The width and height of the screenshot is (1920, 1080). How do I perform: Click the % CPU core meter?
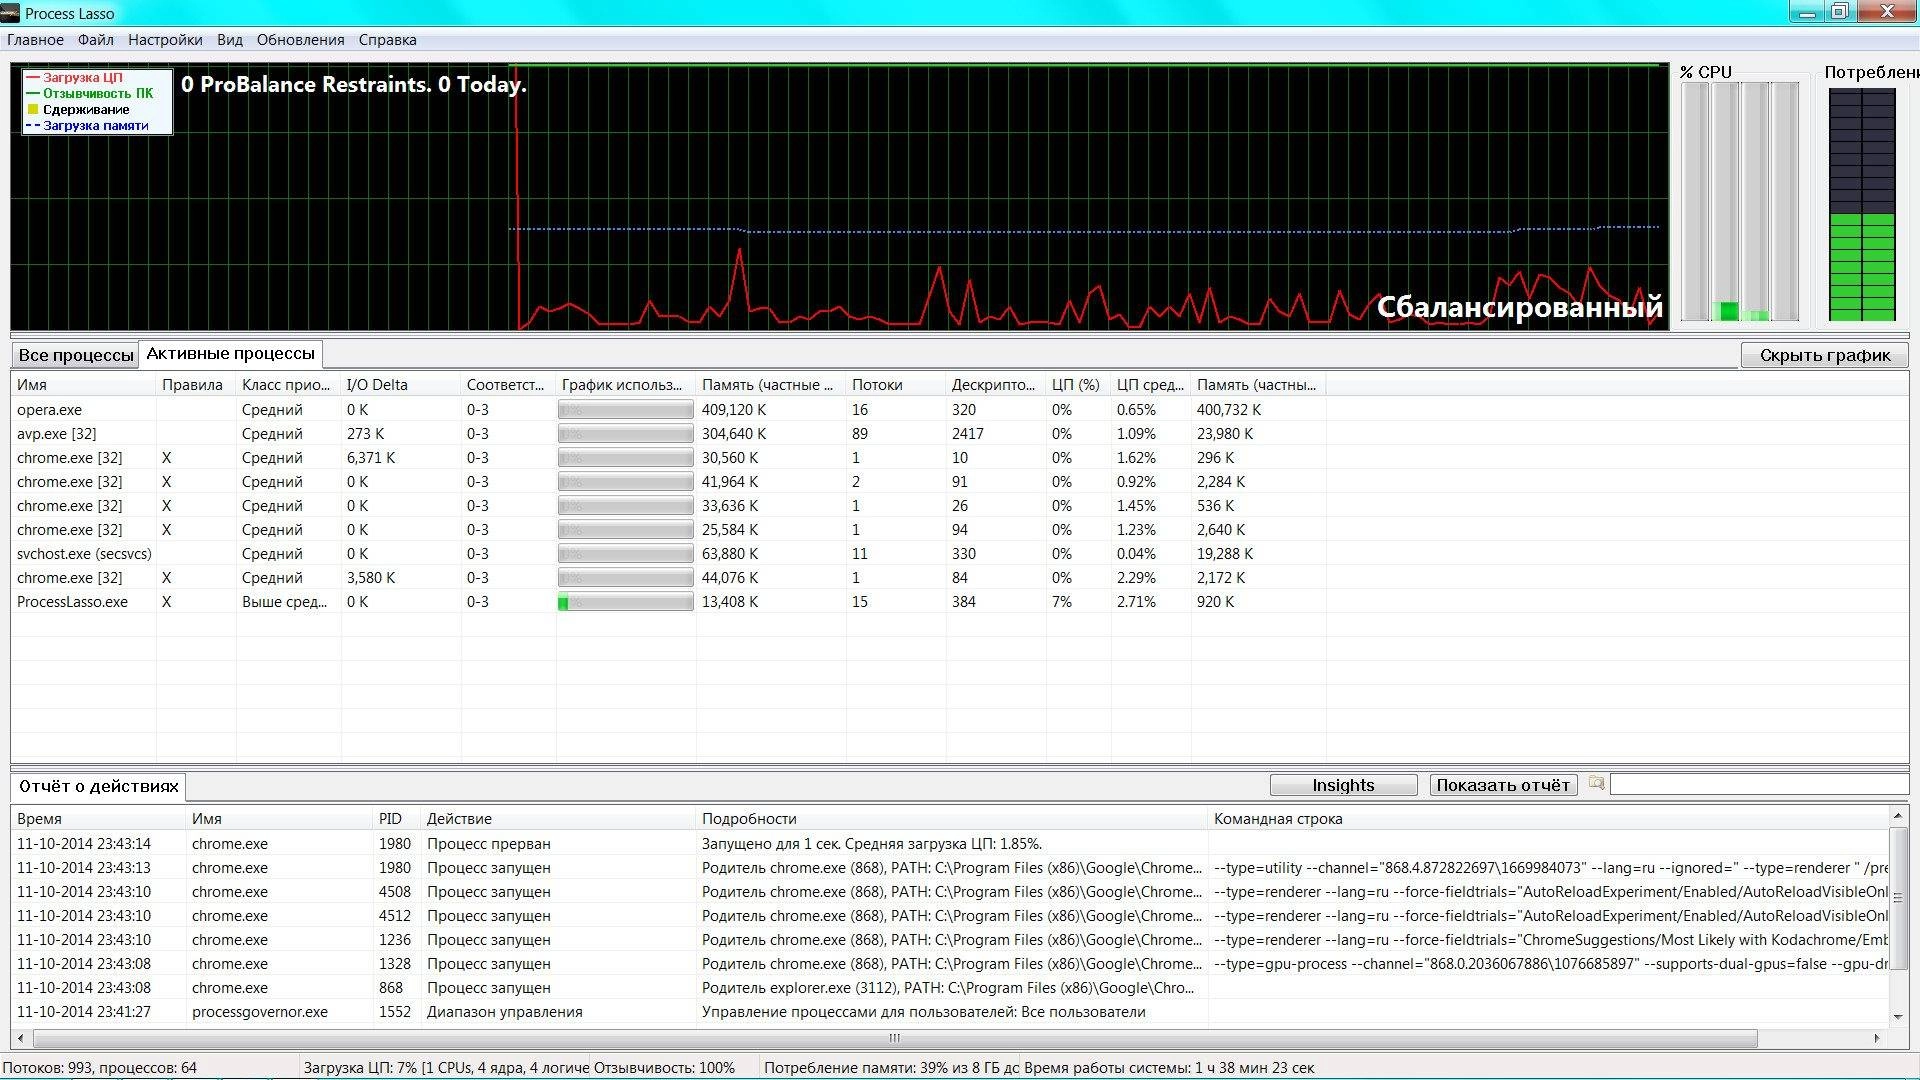(x=1740, y=202)
